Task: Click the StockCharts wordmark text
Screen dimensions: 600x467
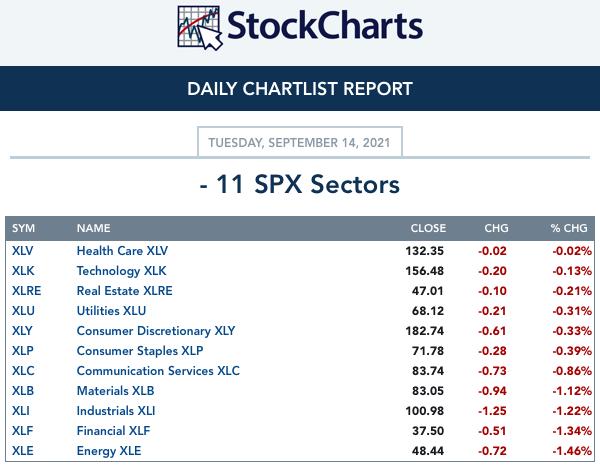Action: click(x=325, y=26)
